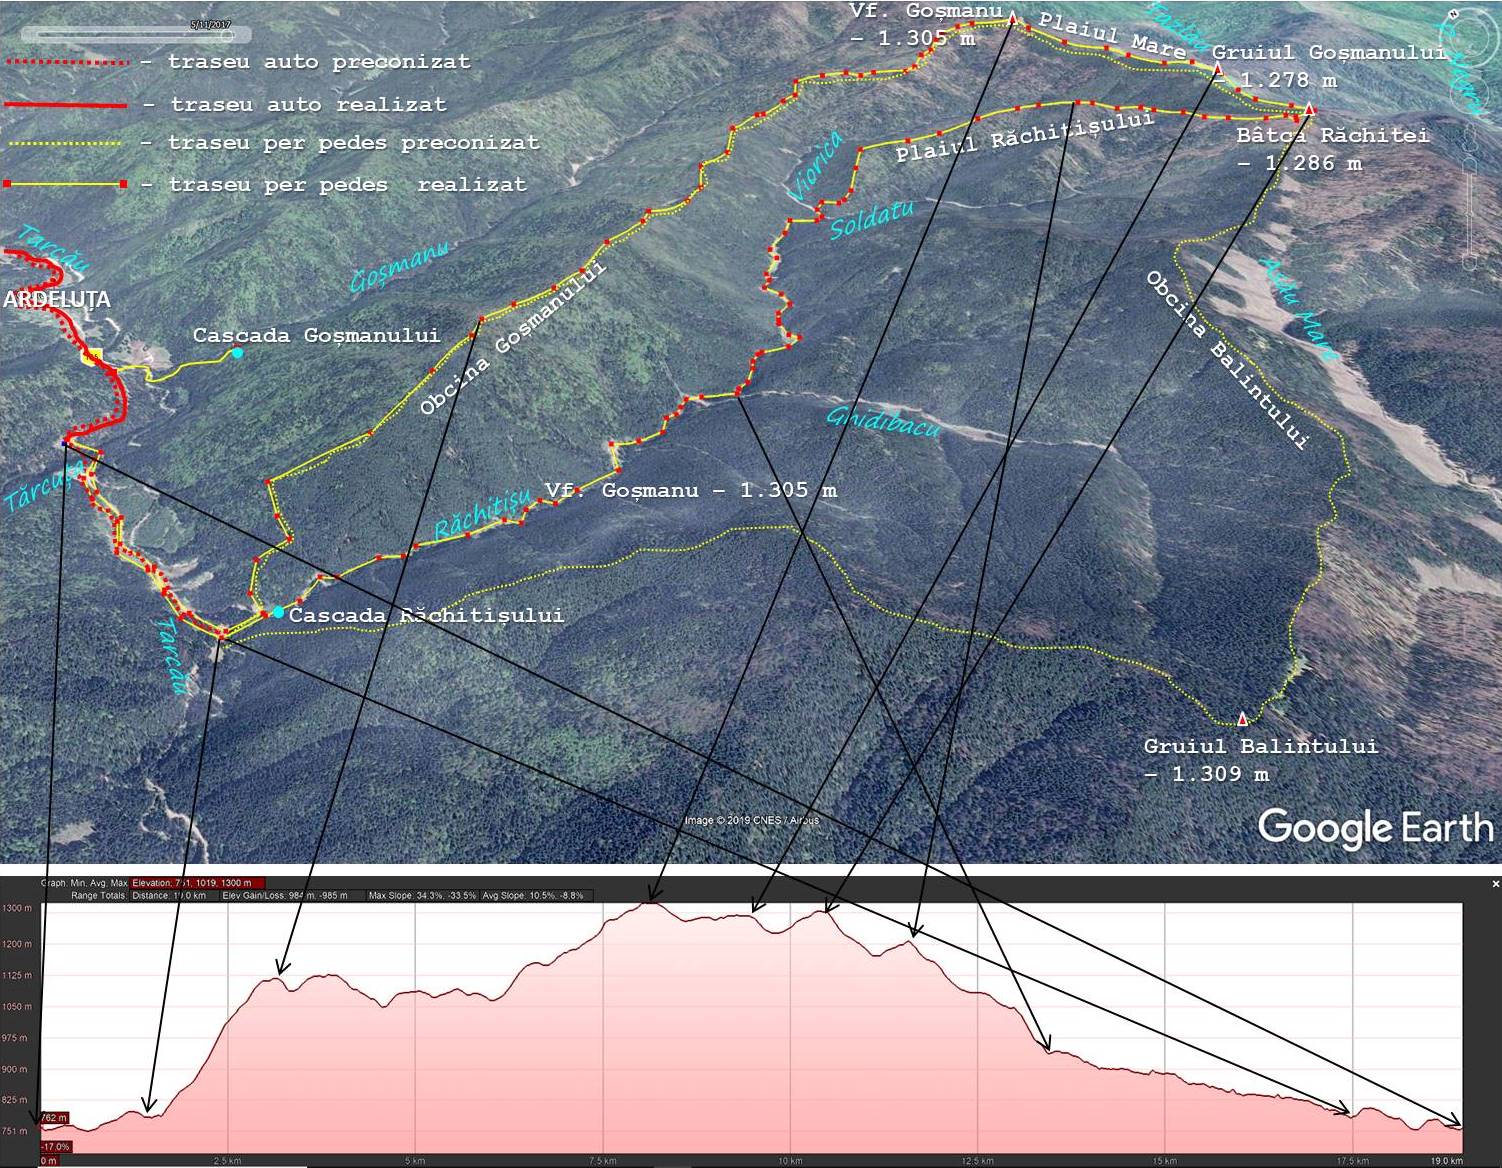Close the elevation profile panel
The image size is (1502, 1168).
[1495, 884]
